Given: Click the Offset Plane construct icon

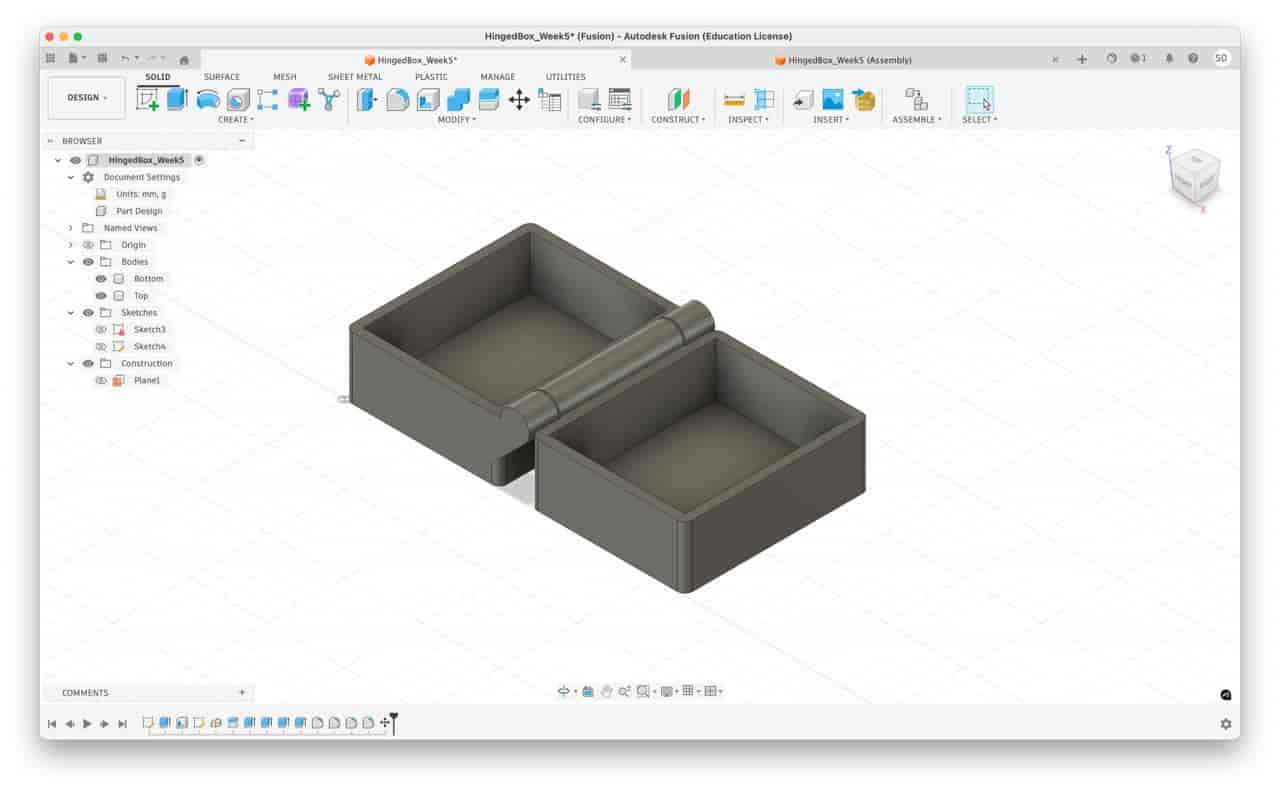Looking at the screenshot, I should click(679, 99).
